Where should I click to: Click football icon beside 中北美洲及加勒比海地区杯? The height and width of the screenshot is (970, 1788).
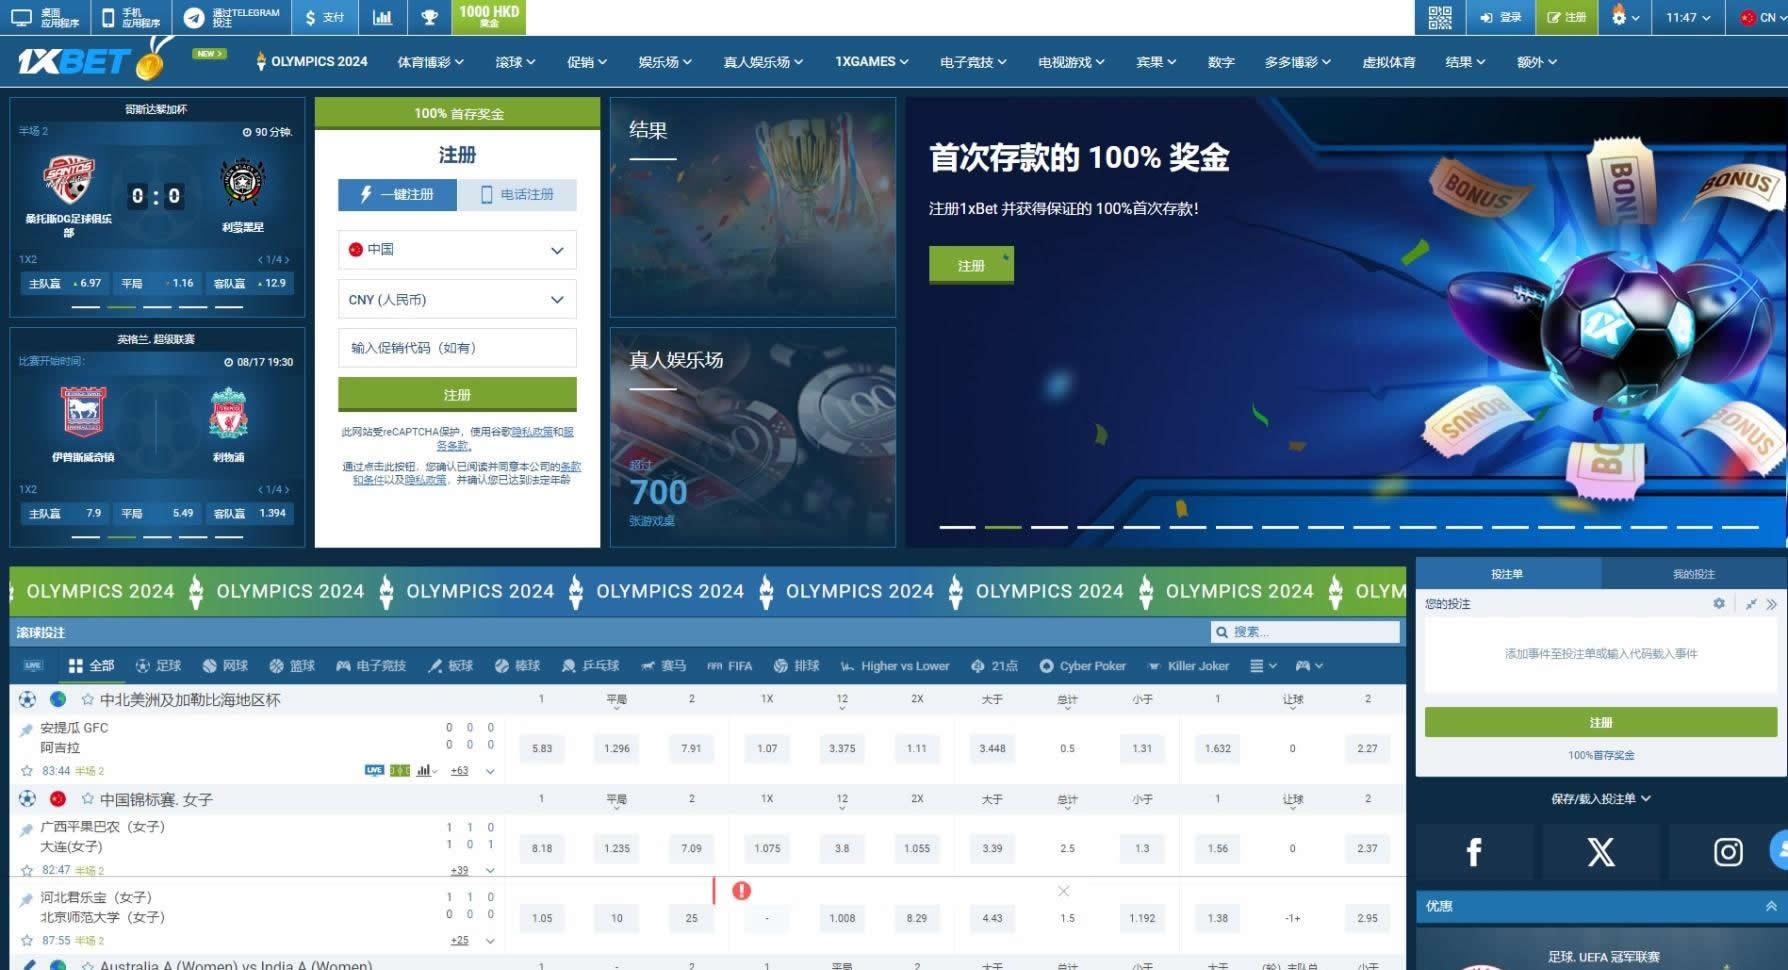[27, 699]
